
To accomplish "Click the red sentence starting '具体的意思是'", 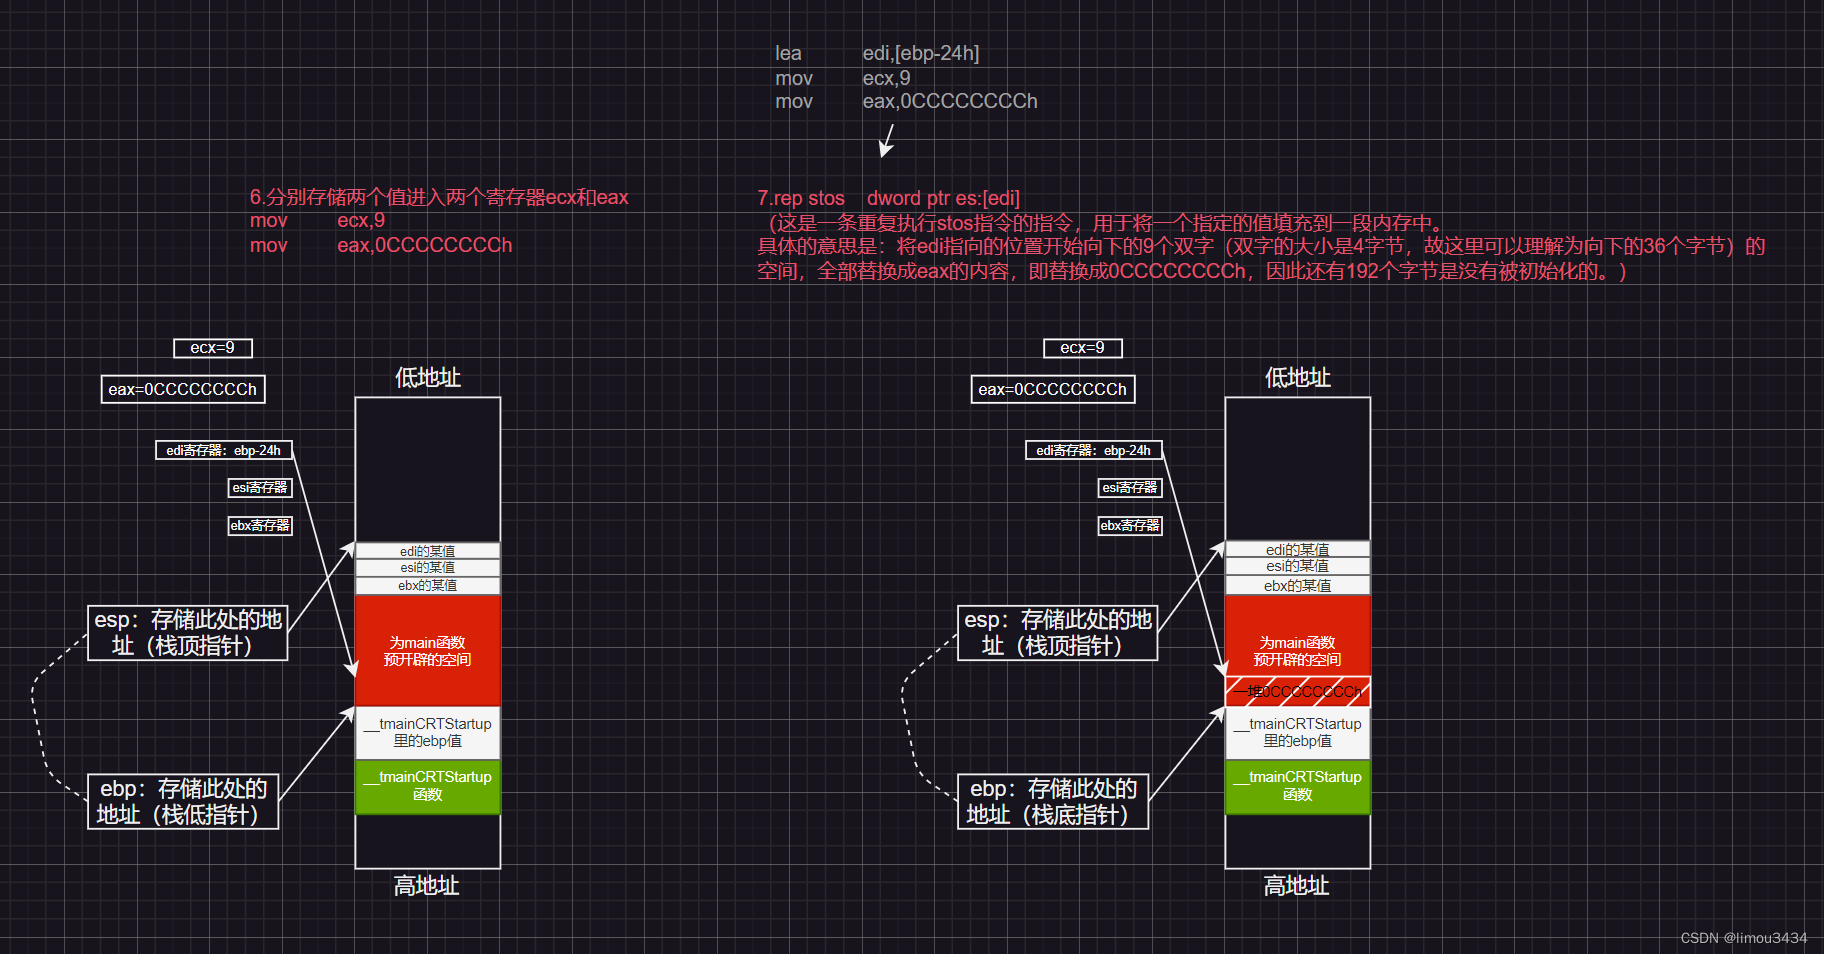I will [1262, 259].
